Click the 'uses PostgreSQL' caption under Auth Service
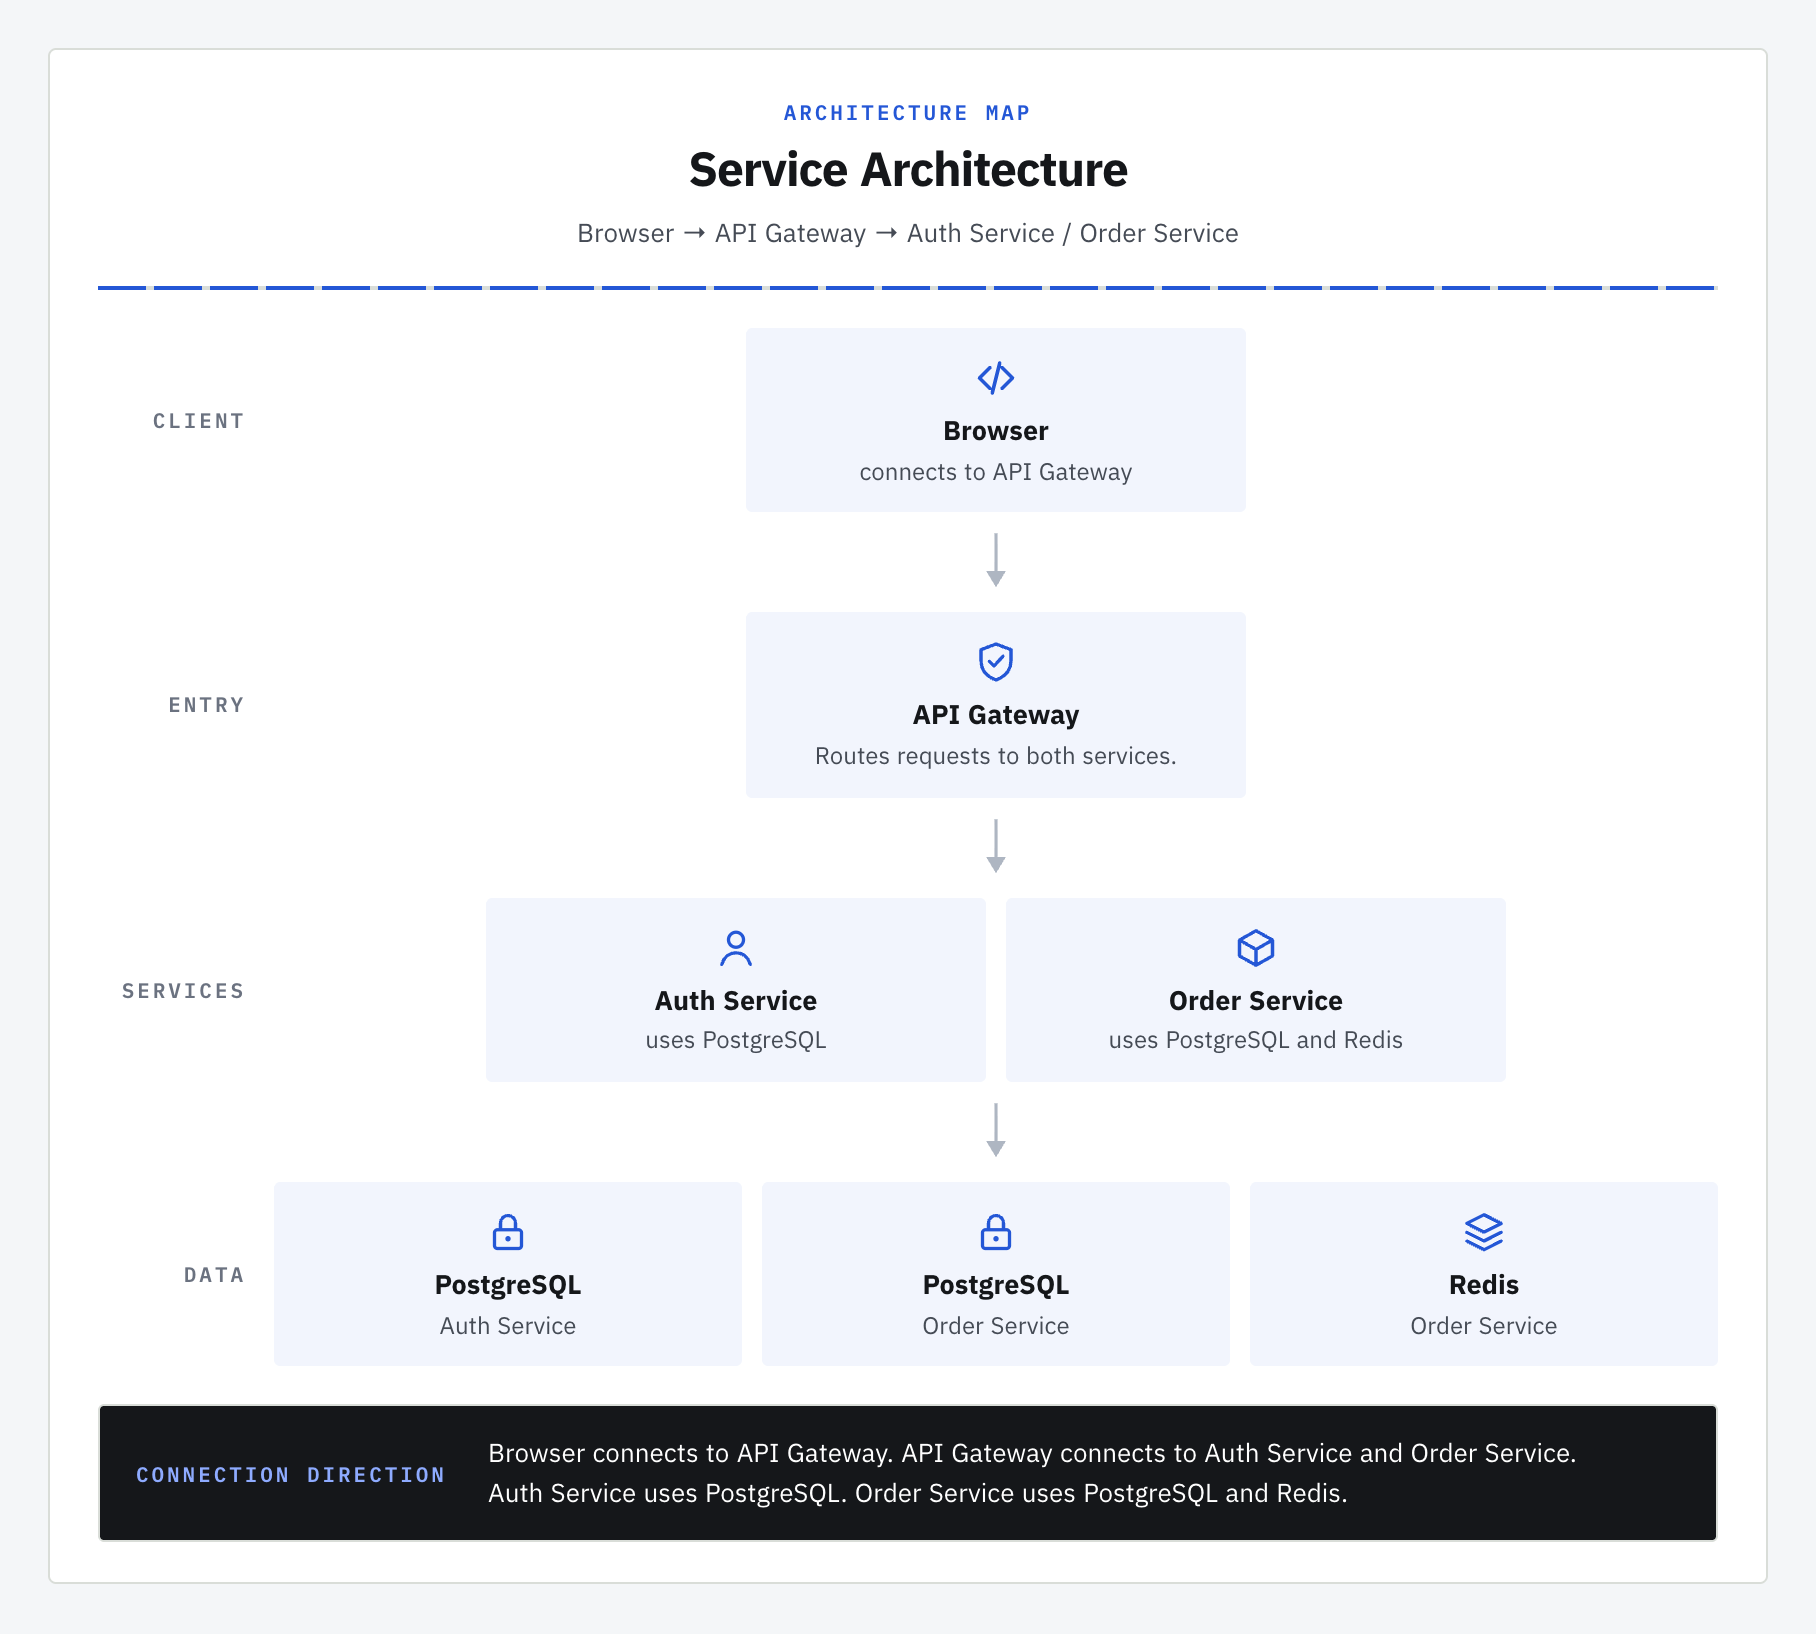 736,1040
